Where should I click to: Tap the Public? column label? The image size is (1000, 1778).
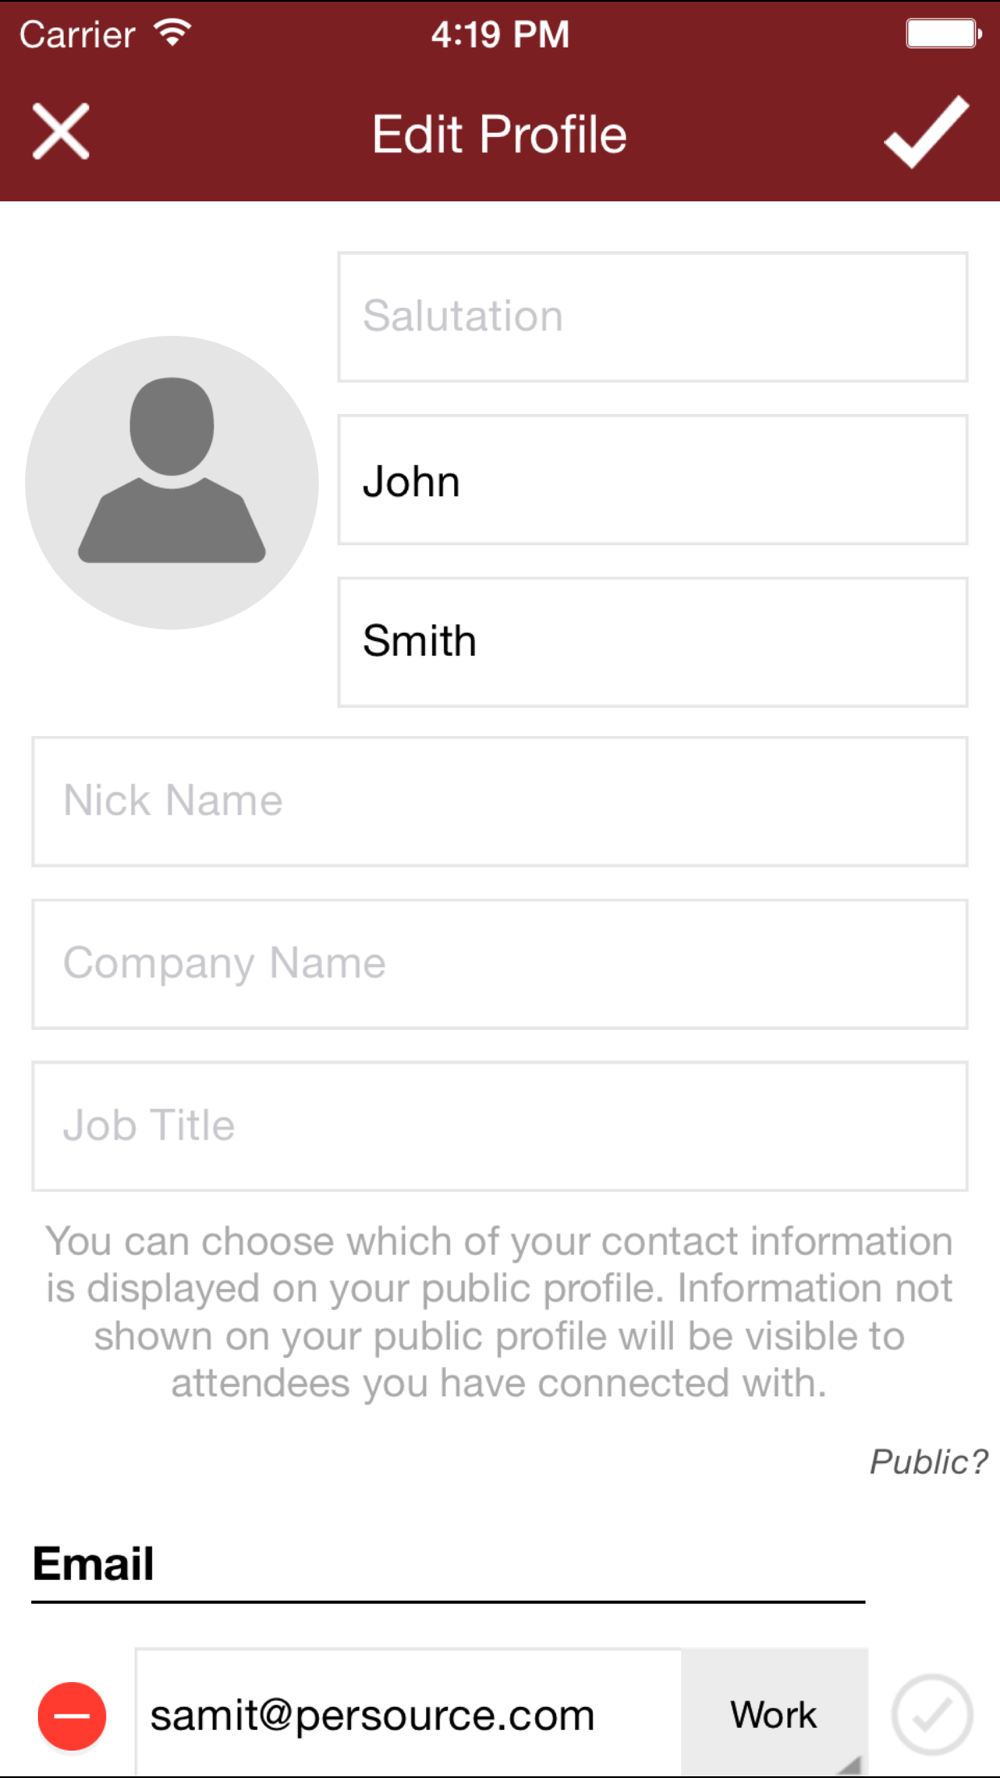[928, 1462]
